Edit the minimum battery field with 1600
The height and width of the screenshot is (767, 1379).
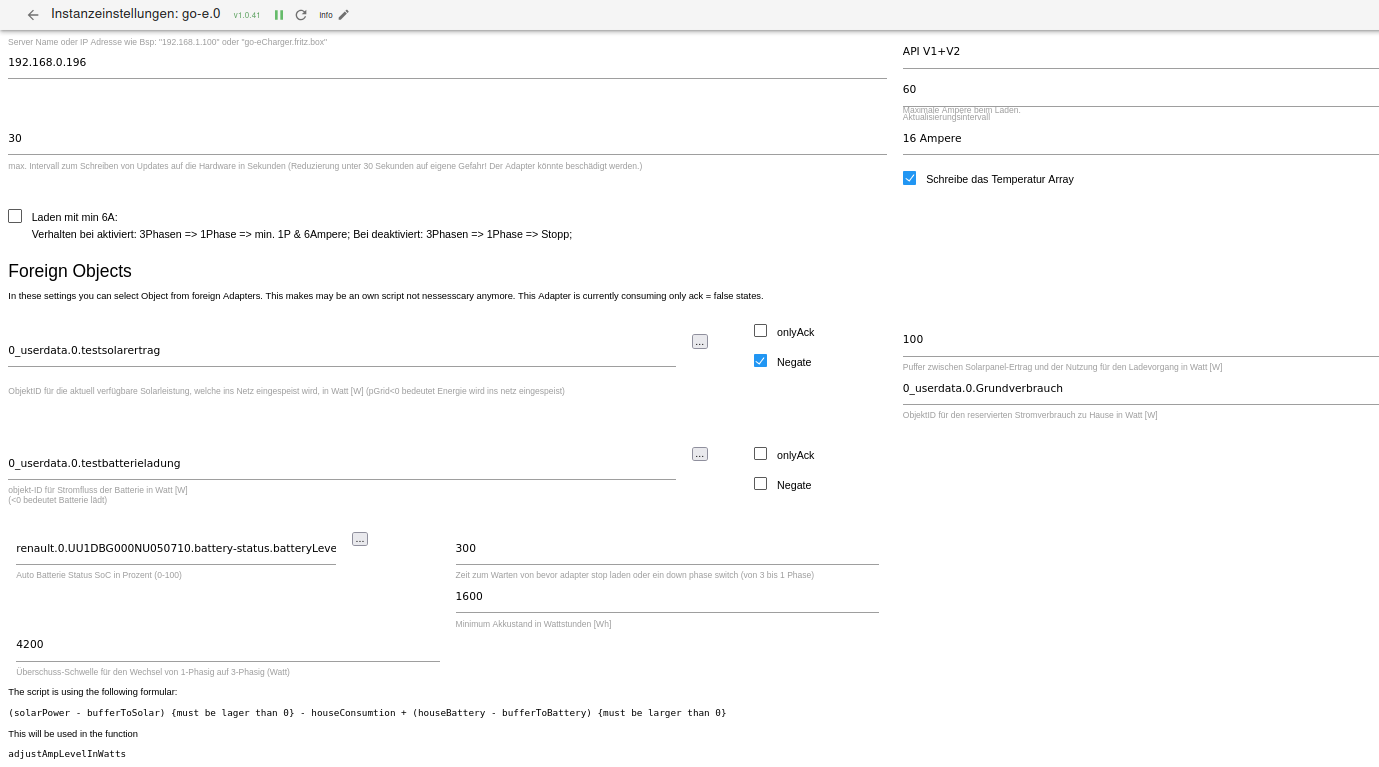667,597
